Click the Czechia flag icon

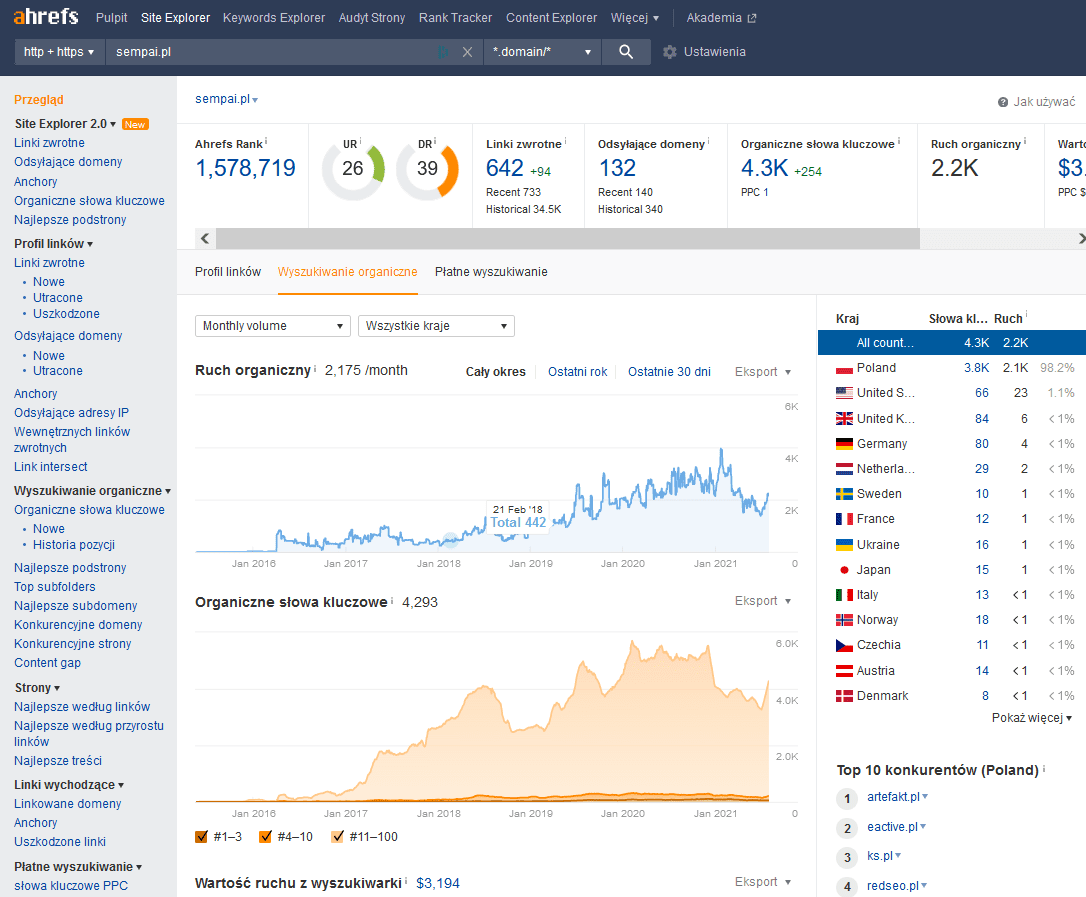(844, 646)
